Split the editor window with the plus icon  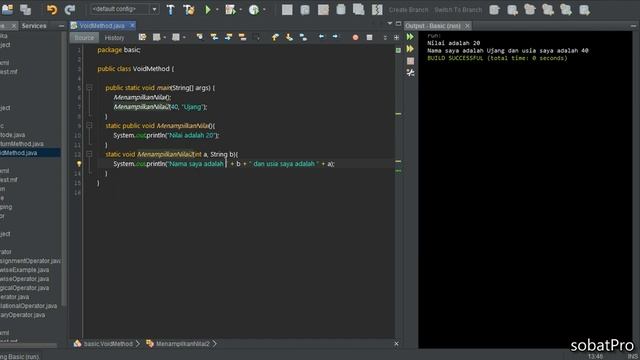point(396,37)
